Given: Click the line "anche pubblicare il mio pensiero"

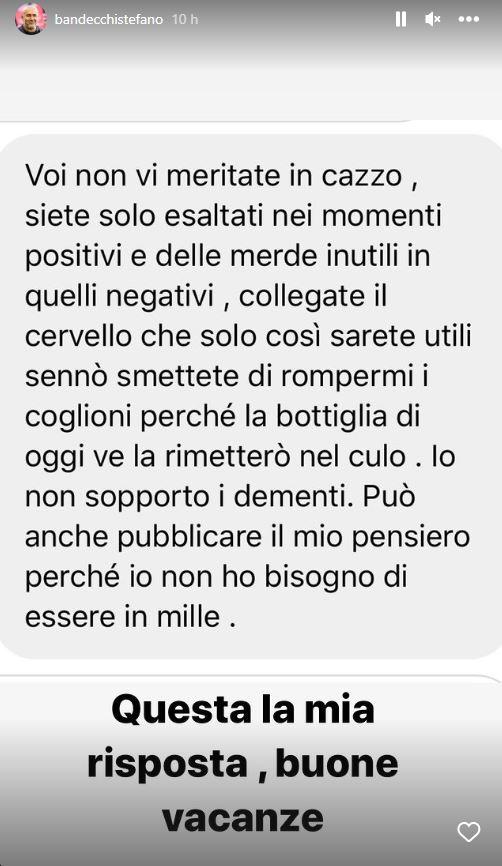Looking at the screenshot, I should coord(247,537).
